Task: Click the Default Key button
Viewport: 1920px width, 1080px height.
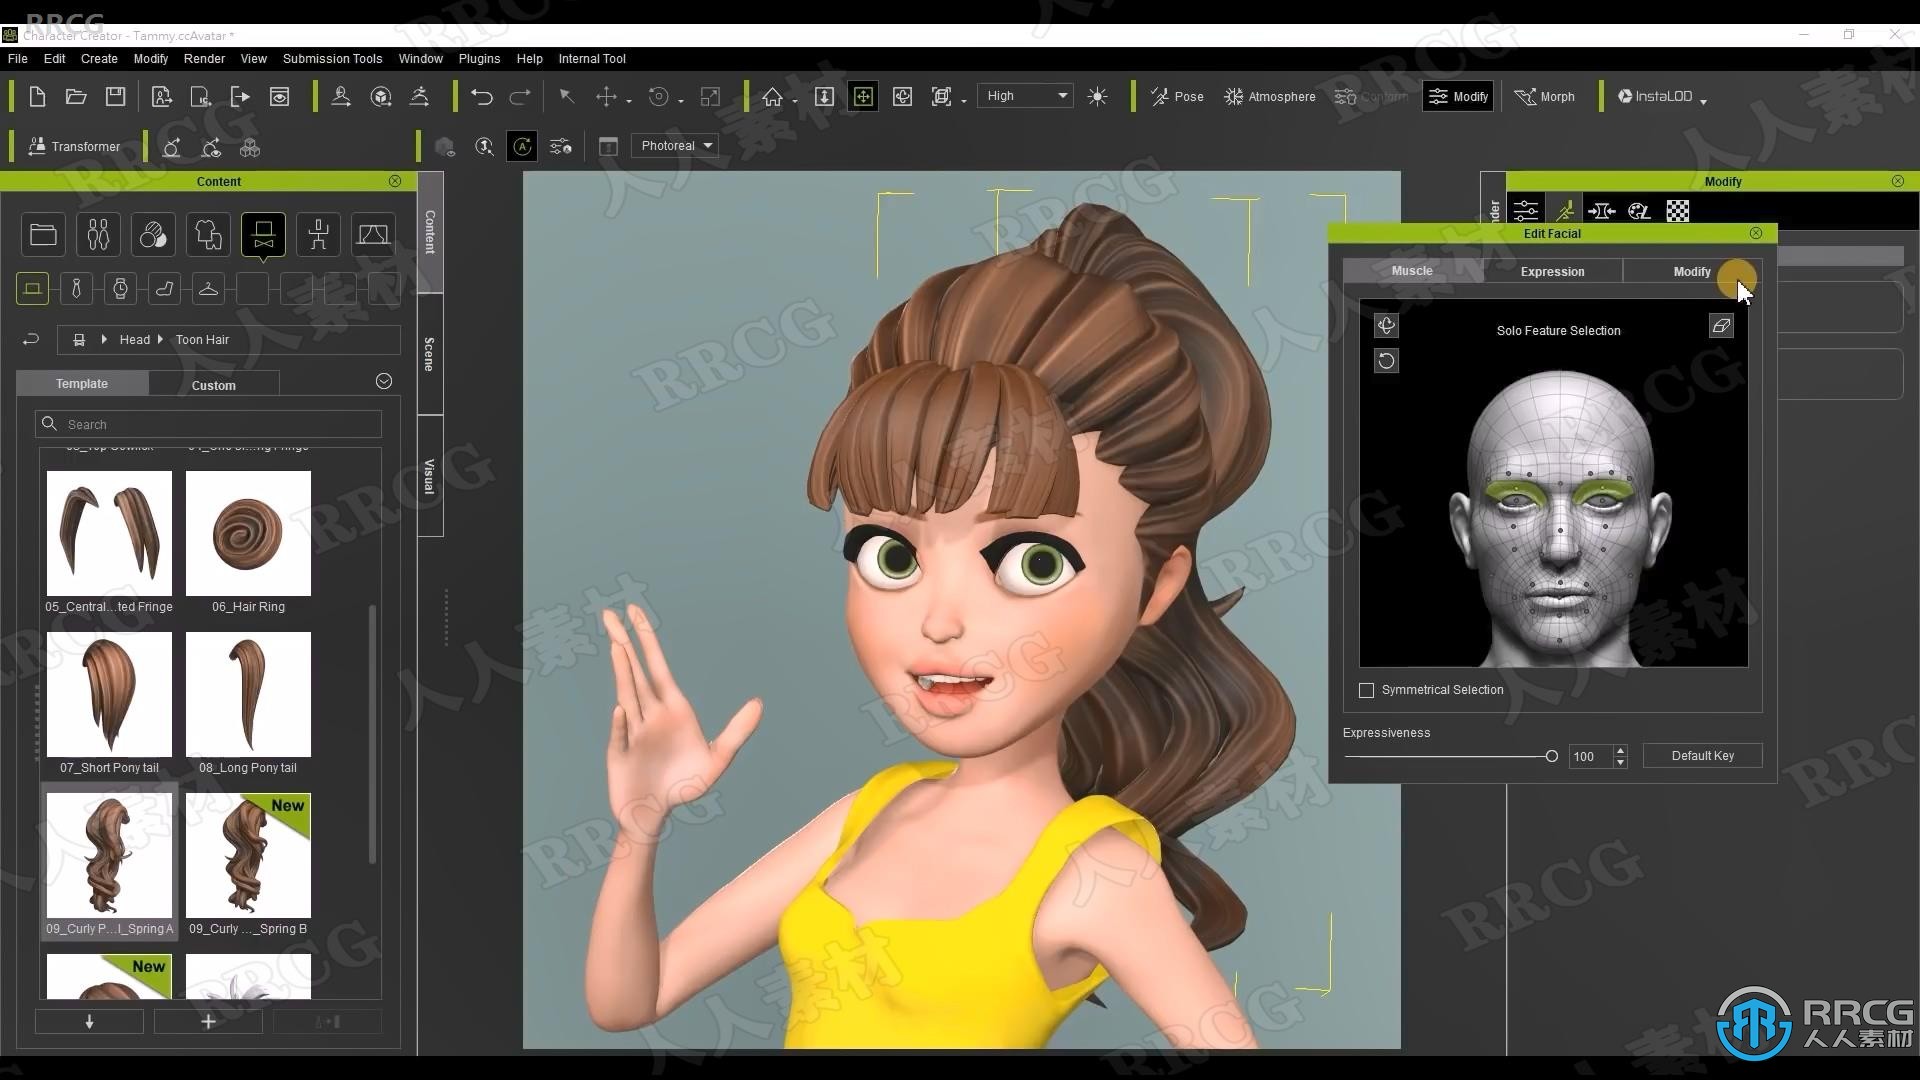Action: point(1702,756)
